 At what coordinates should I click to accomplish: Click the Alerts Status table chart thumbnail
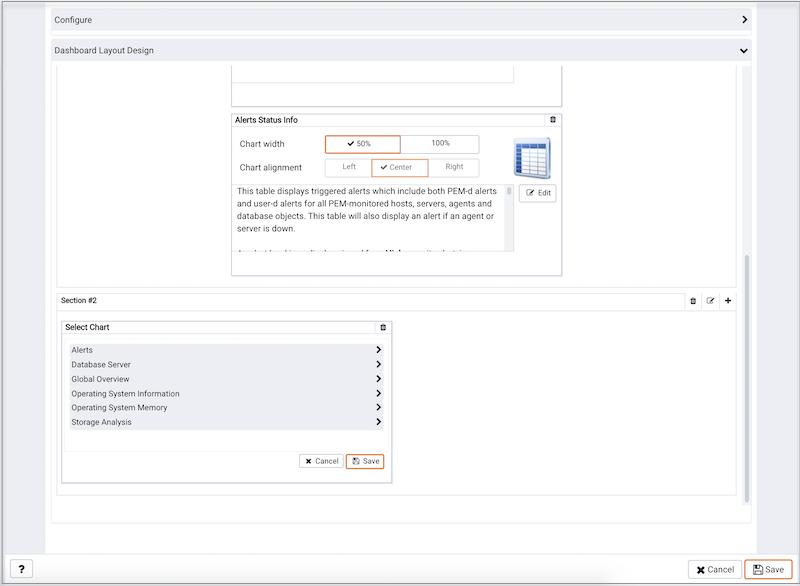pos(532,158)
